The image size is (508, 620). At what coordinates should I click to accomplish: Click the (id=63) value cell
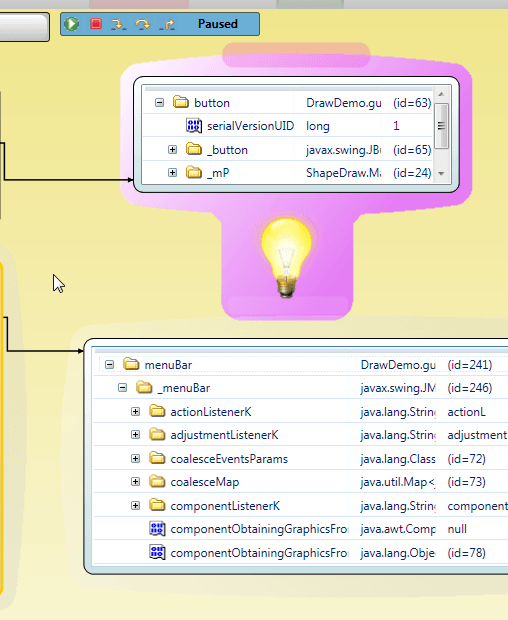pos(412,103)
